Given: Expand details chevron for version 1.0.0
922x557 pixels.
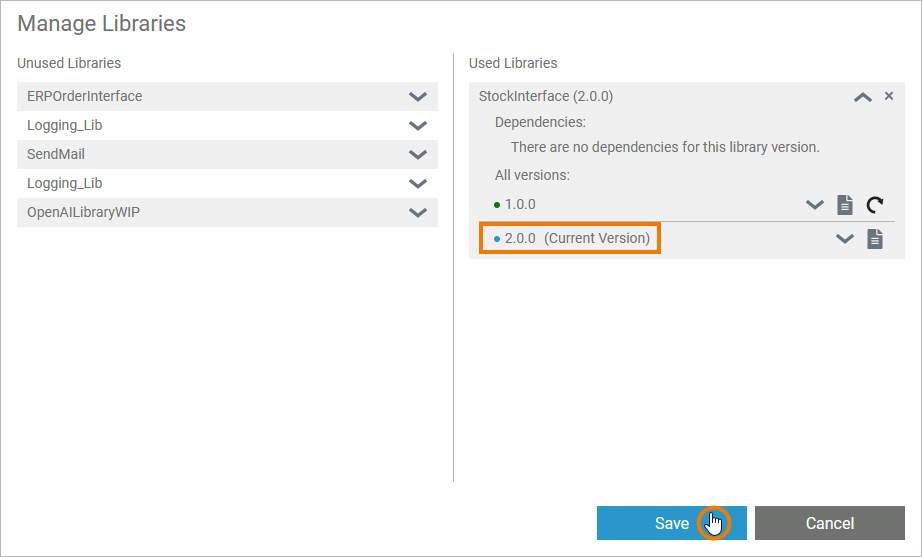Looking at the screenshot, I should click(815, 205).
